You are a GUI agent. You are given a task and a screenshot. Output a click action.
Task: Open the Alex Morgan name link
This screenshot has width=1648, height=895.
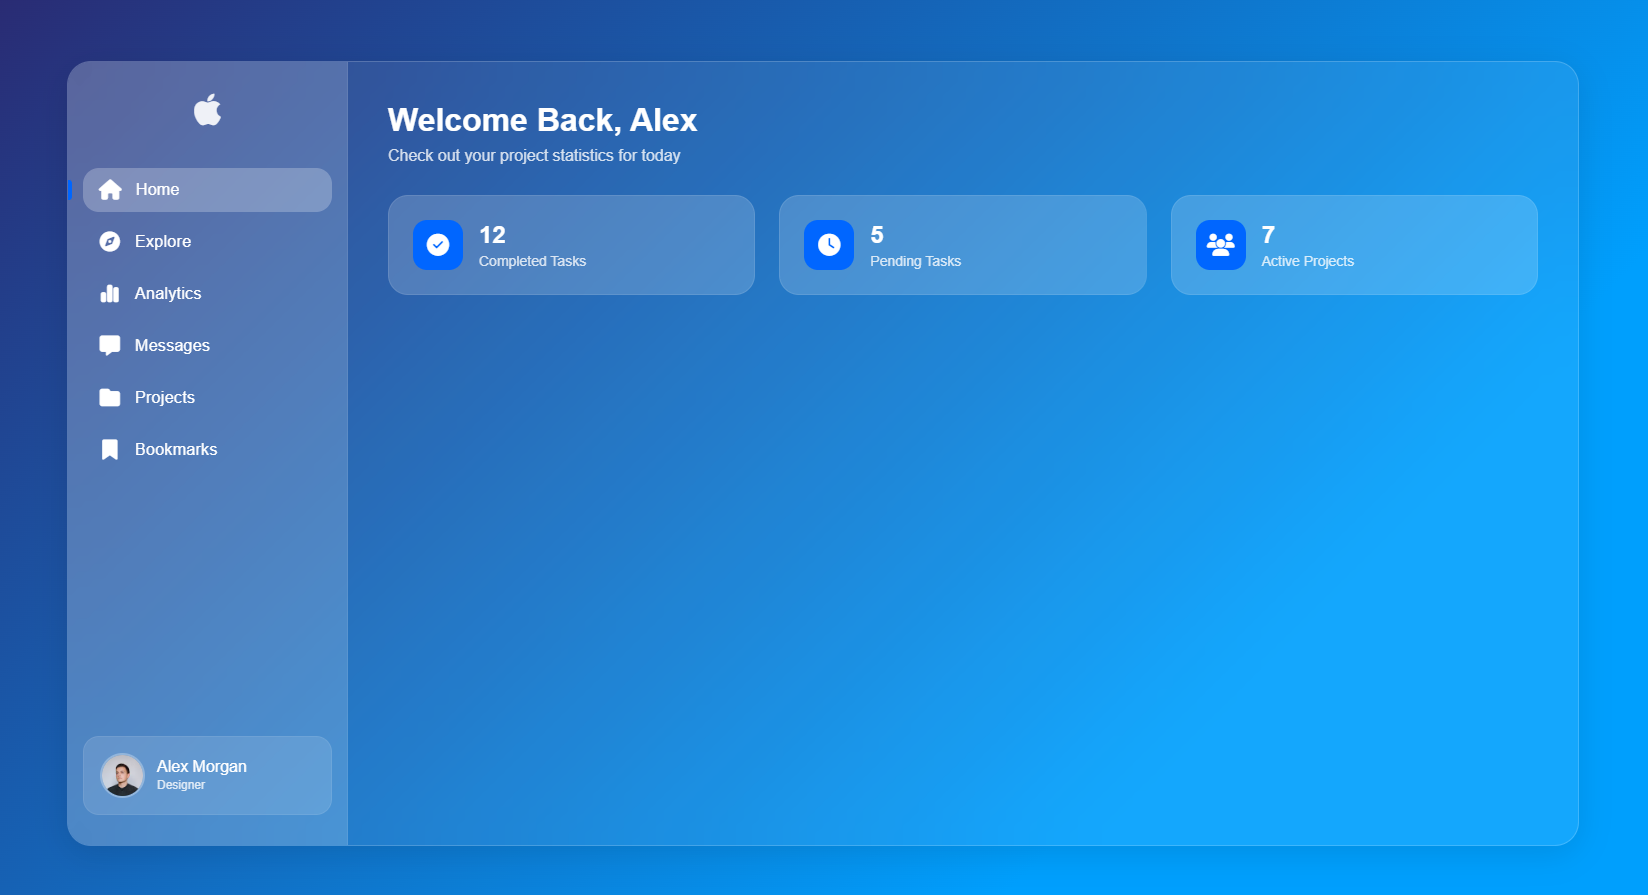[201, 767]
